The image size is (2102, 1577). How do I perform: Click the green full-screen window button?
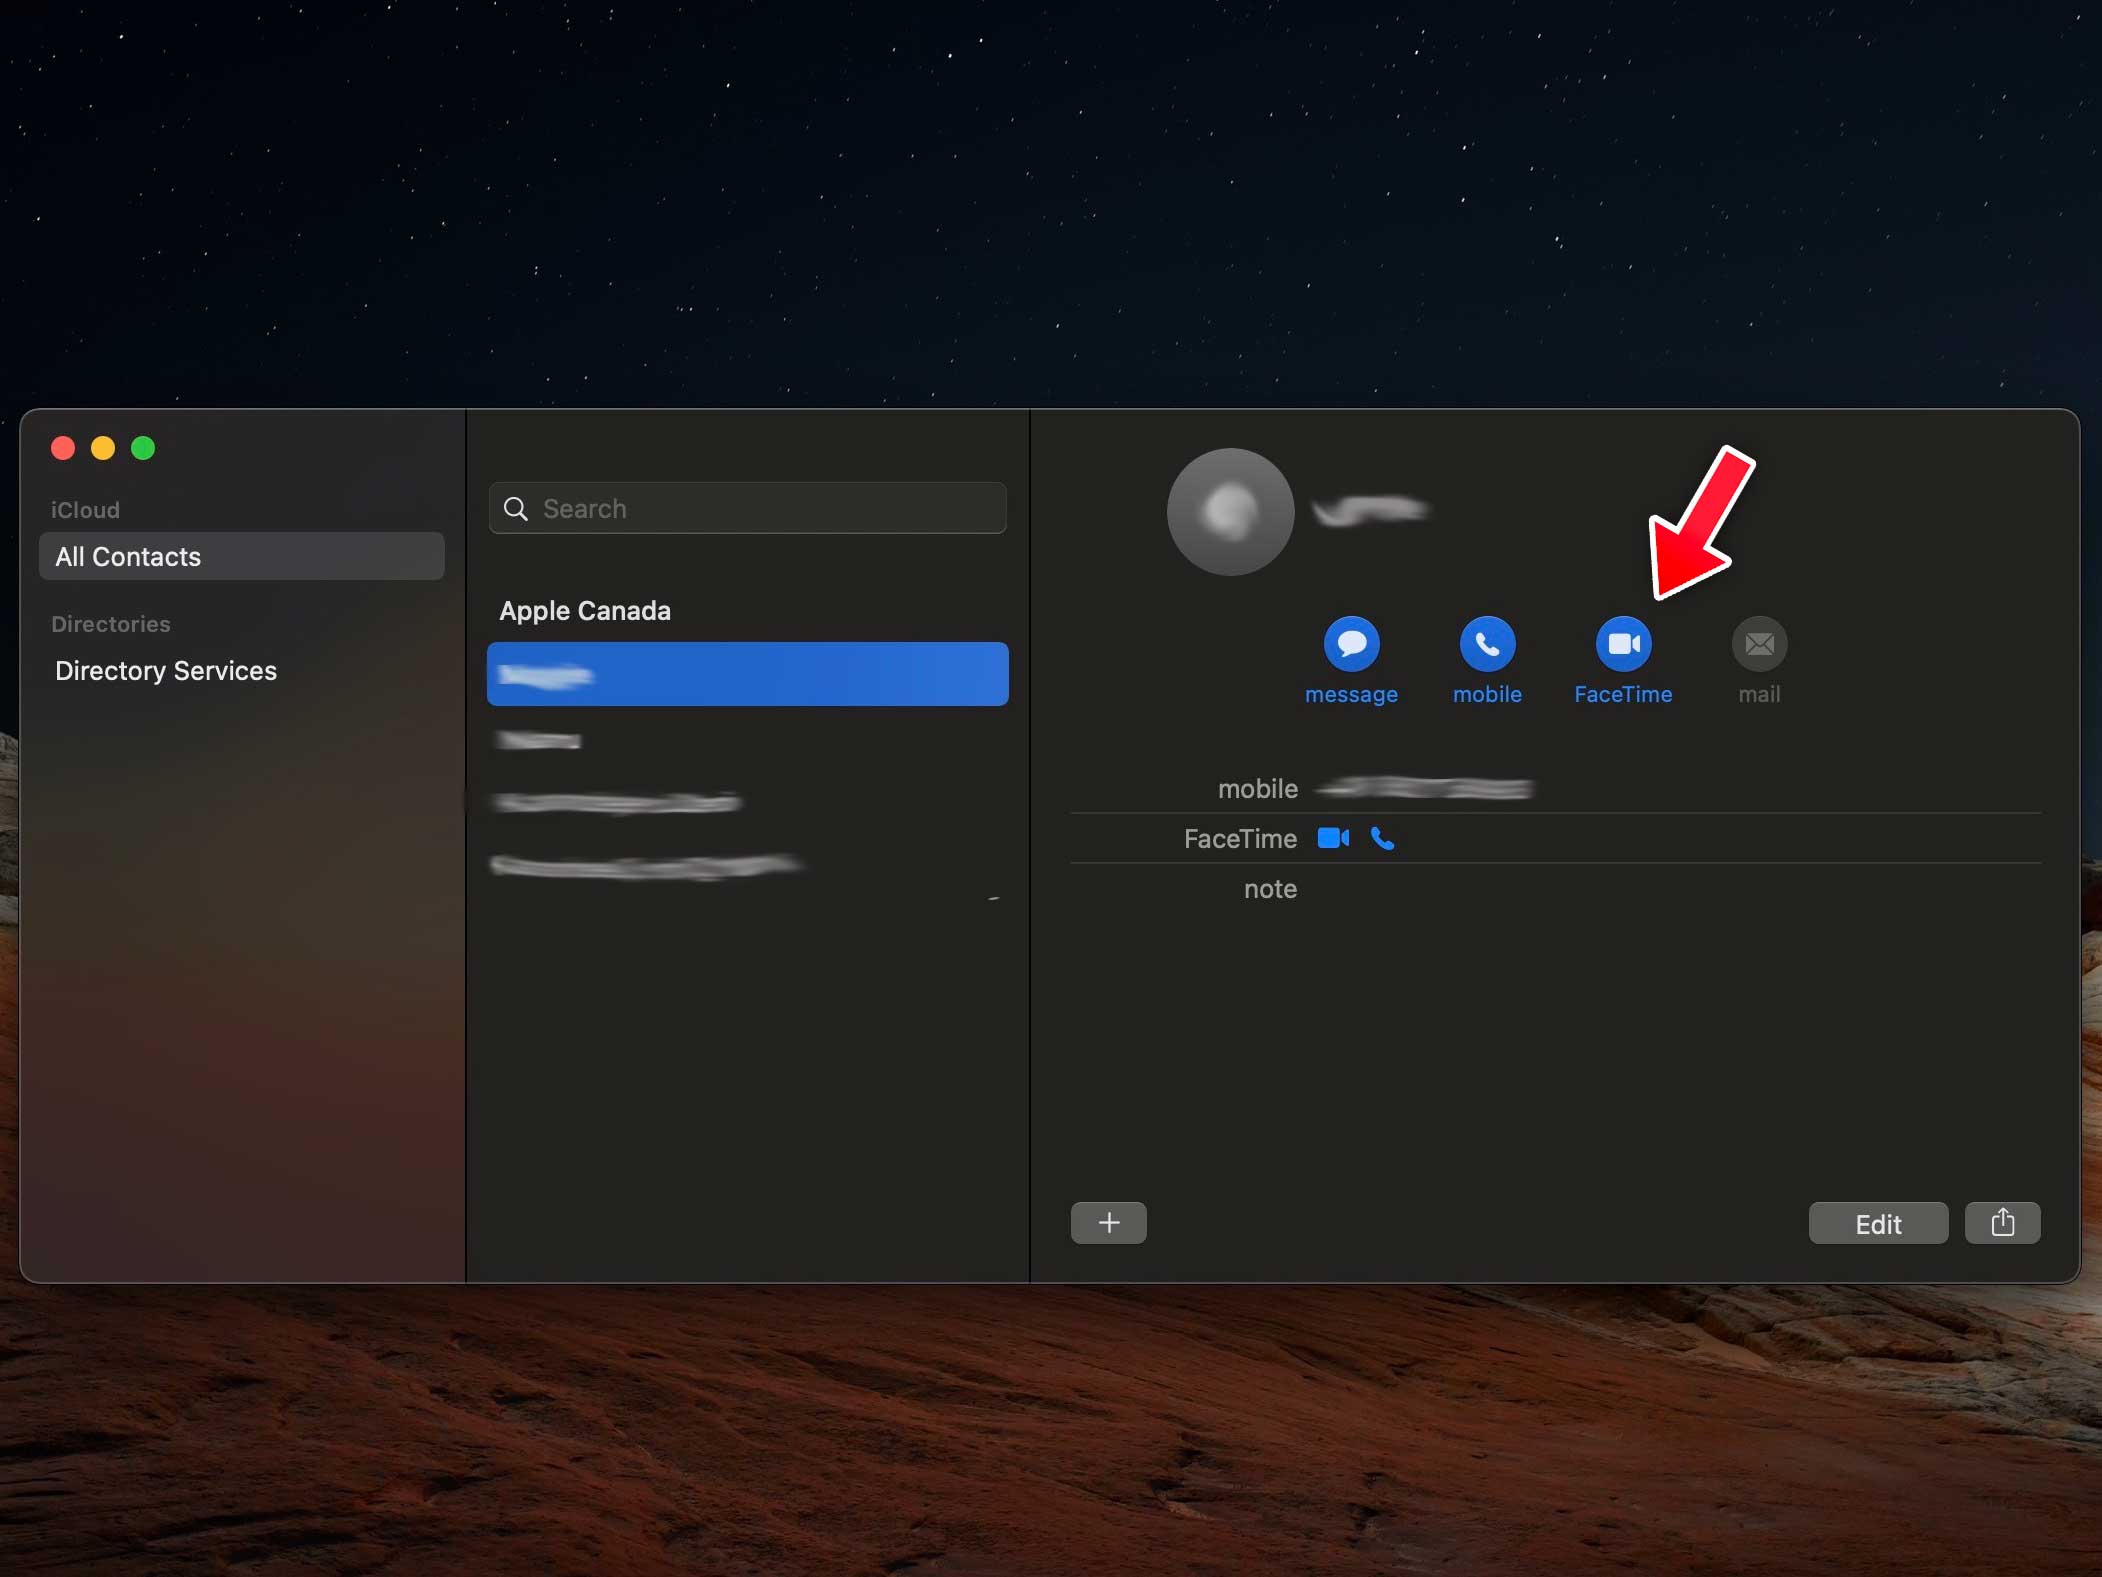coord(143,448)
